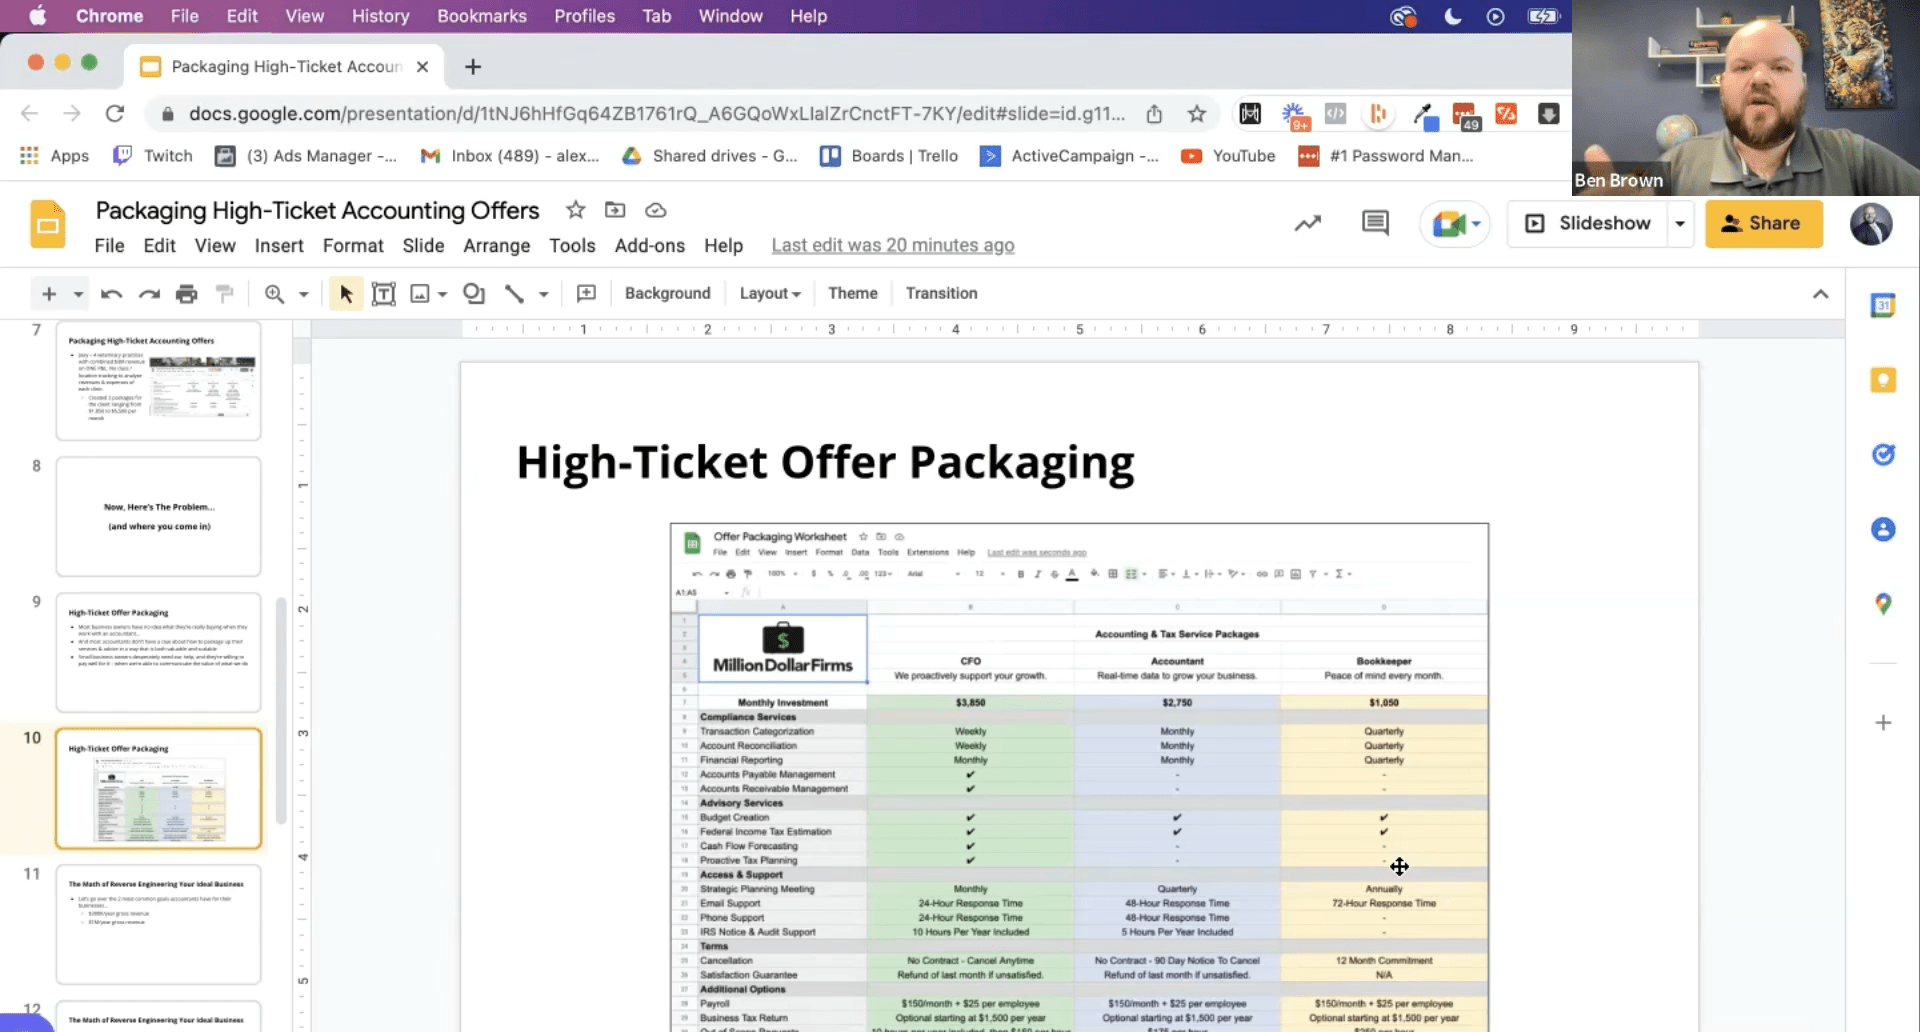Collapse the toolbar with the chevron
This screenshot has height=1032, width=1920.
click(1821, 293)
